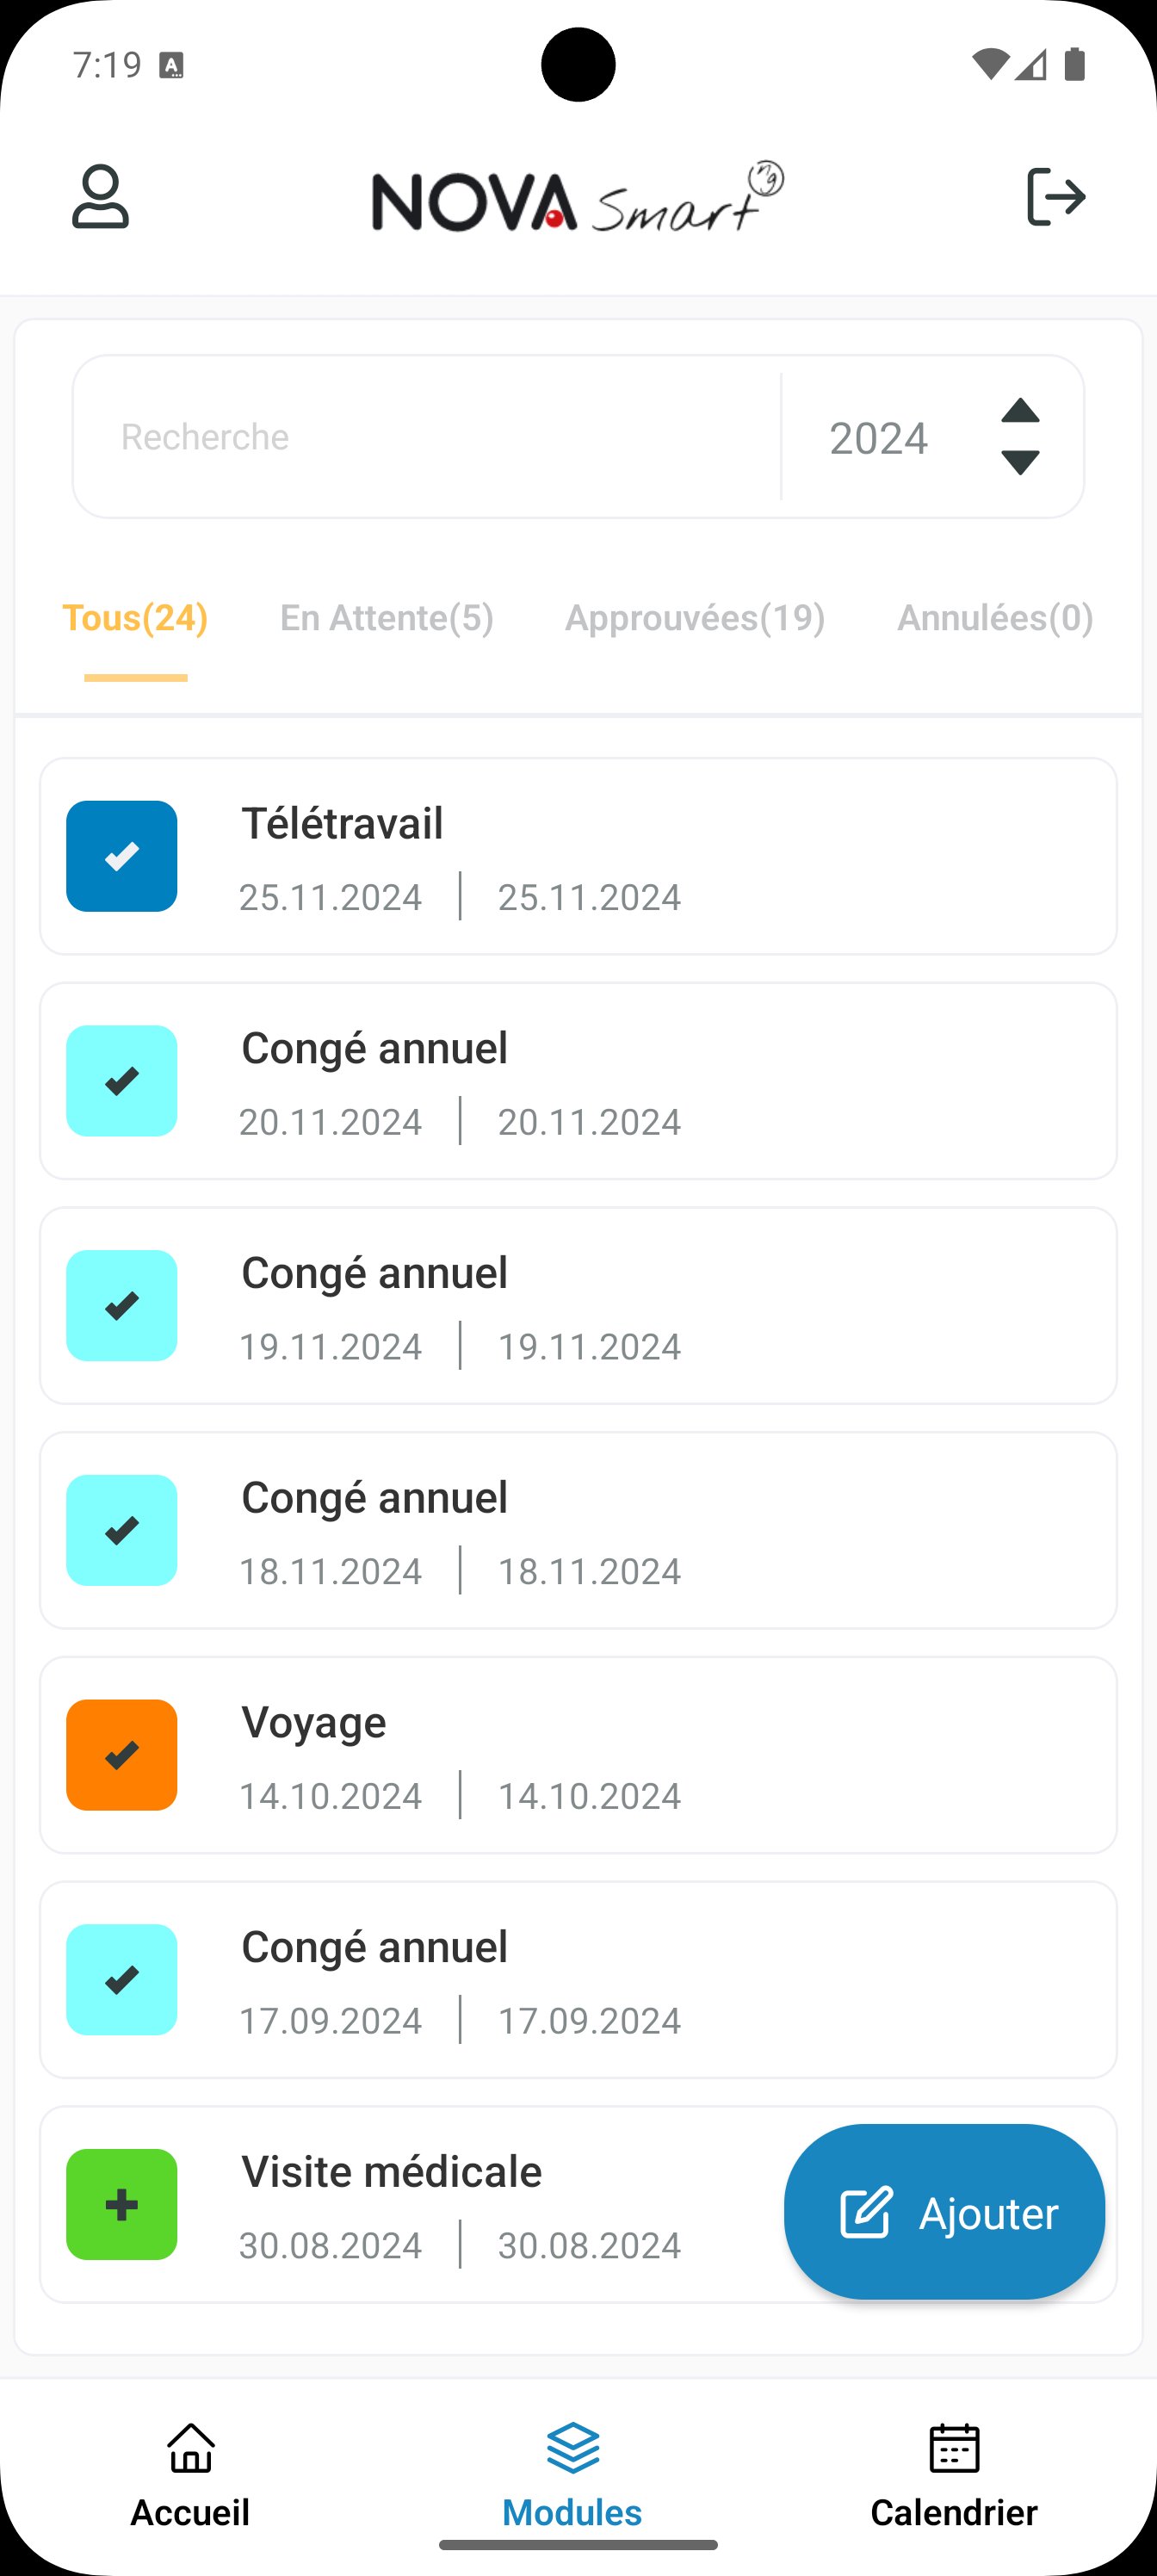1157x2576 pixels.
Task: Select the Tous(24) tab
Action: tap(135, 618)
